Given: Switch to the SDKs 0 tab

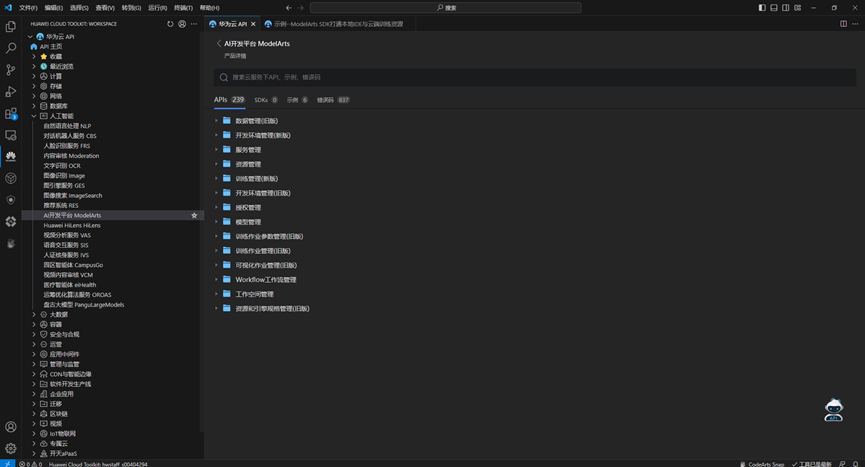Looking at the screenshot, I should tap(266, 100).
